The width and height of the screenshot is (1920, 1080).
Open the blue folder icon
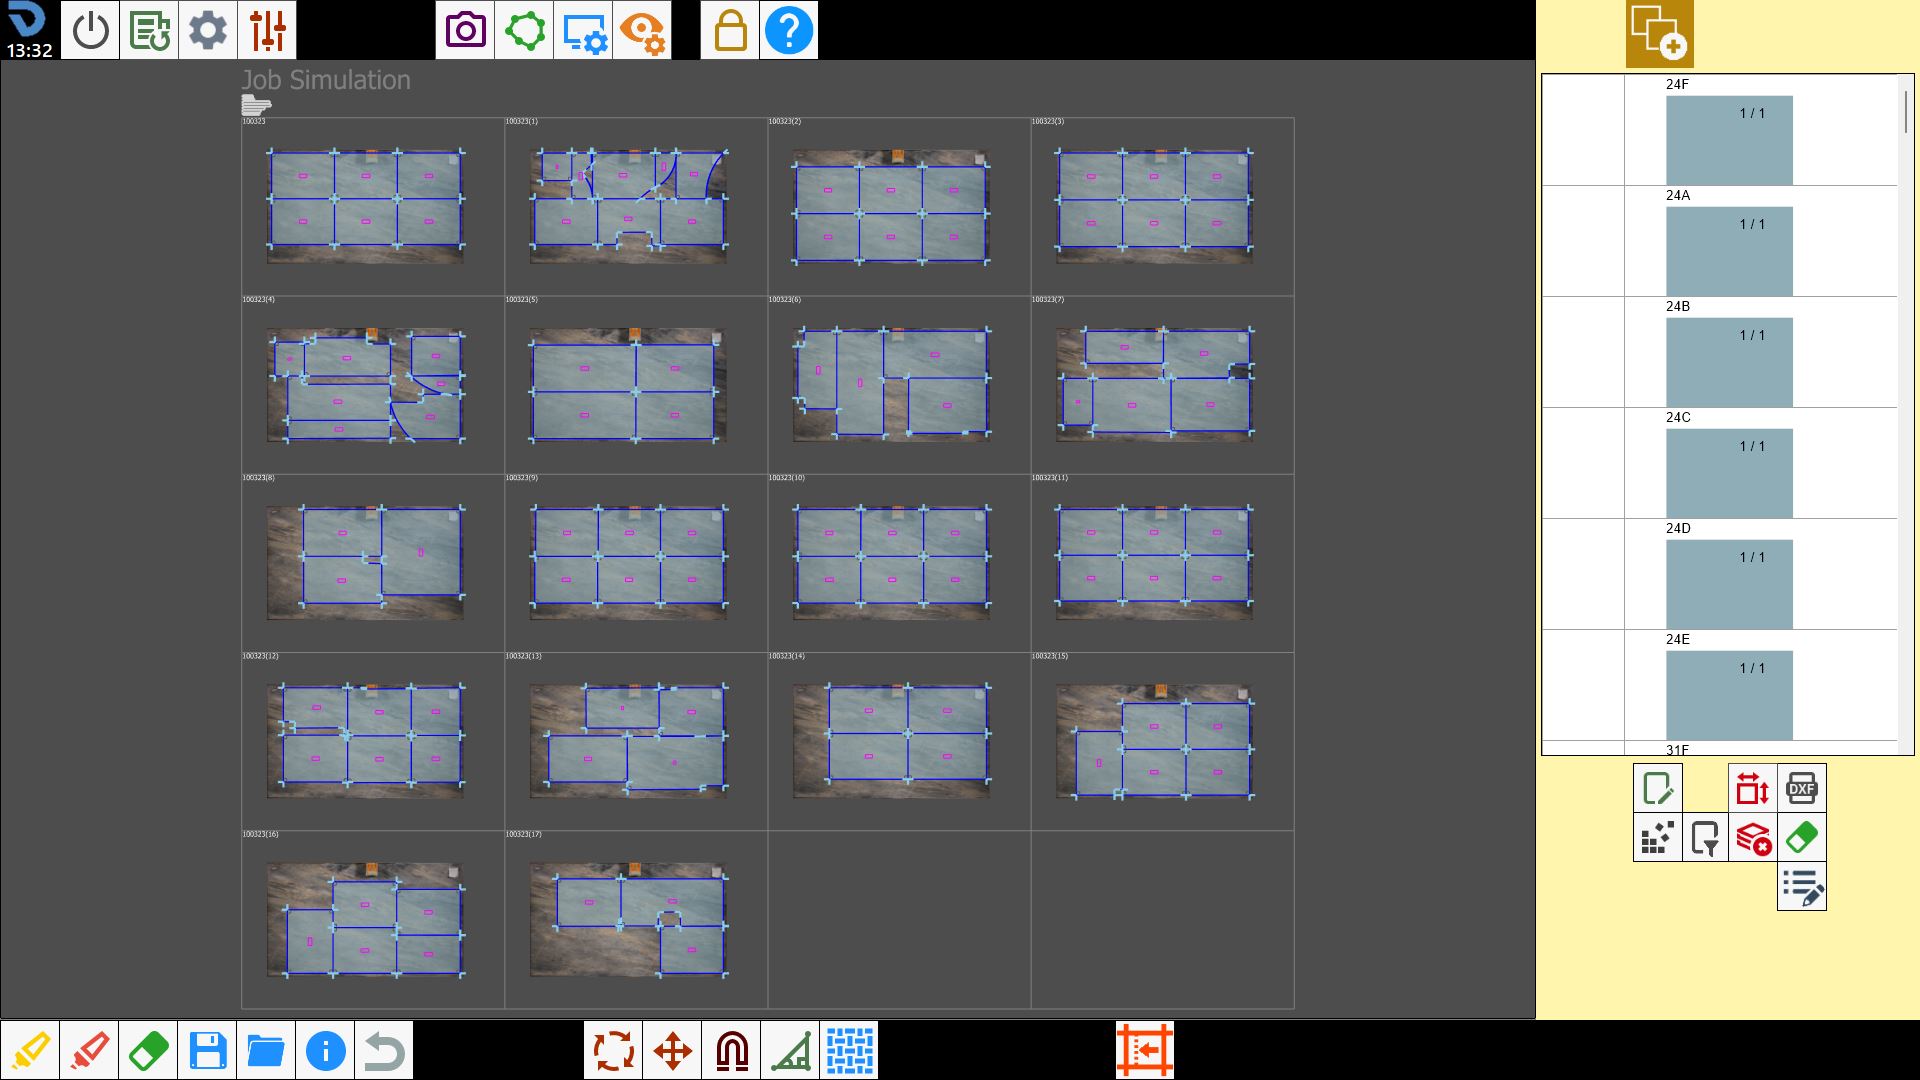266,1050
